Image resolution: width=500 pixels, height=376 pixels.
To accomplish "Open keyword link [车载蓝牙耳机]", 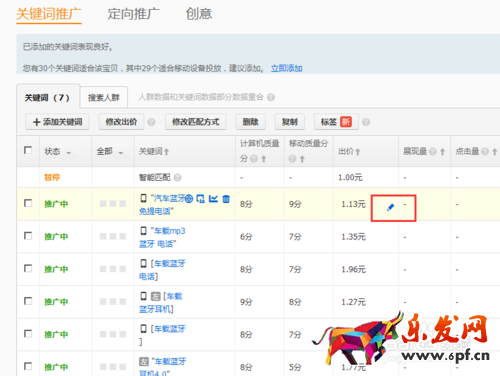I will [x=161, y=303].
